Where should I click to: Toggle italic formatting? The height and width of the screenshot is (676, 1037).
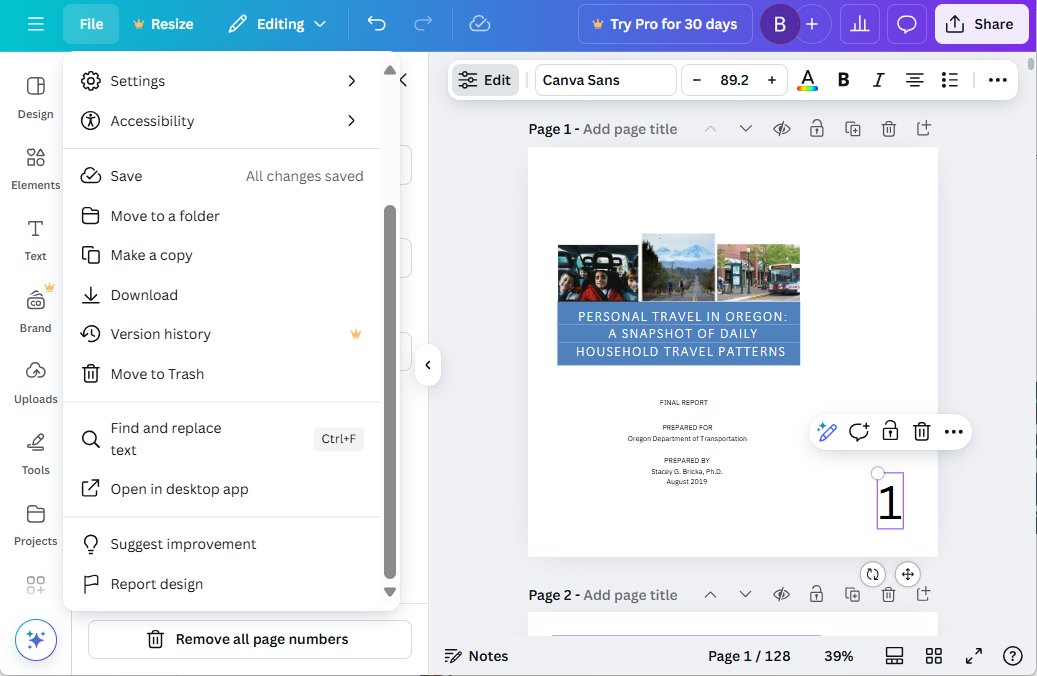(878, 79)
